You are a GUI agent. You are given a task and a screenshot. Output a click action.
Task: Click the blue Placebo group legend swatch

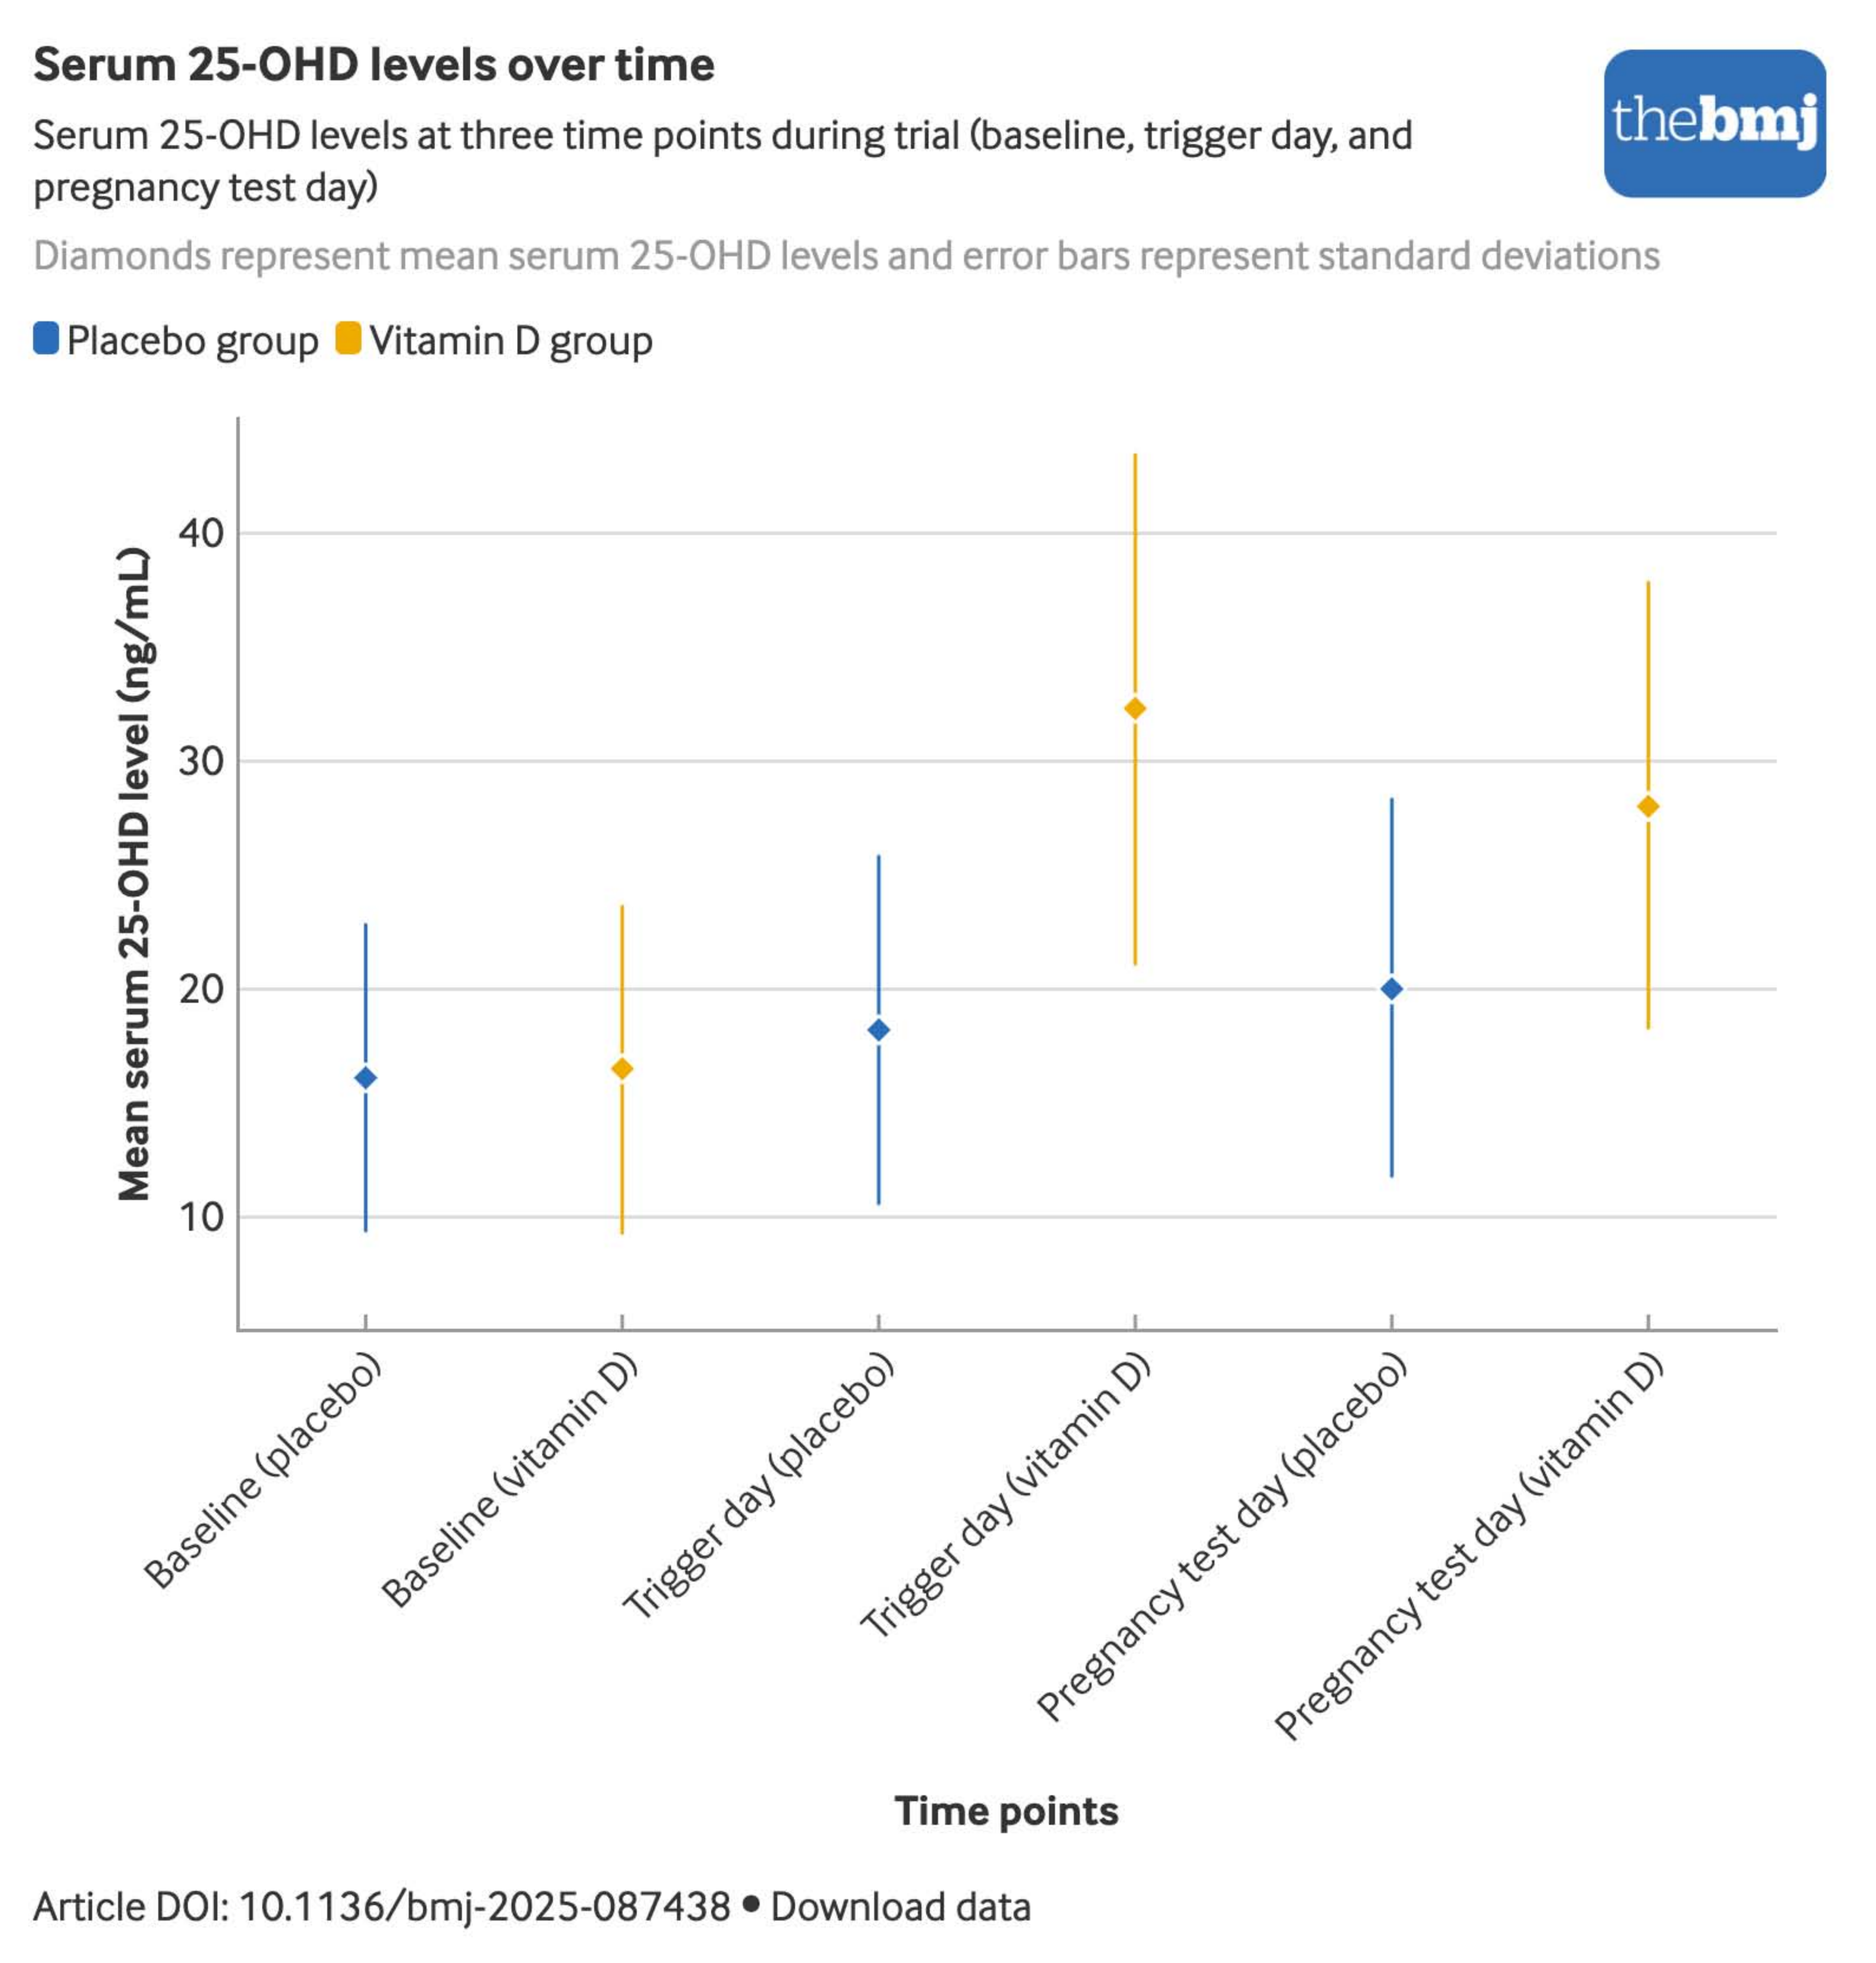click(46, 338)
